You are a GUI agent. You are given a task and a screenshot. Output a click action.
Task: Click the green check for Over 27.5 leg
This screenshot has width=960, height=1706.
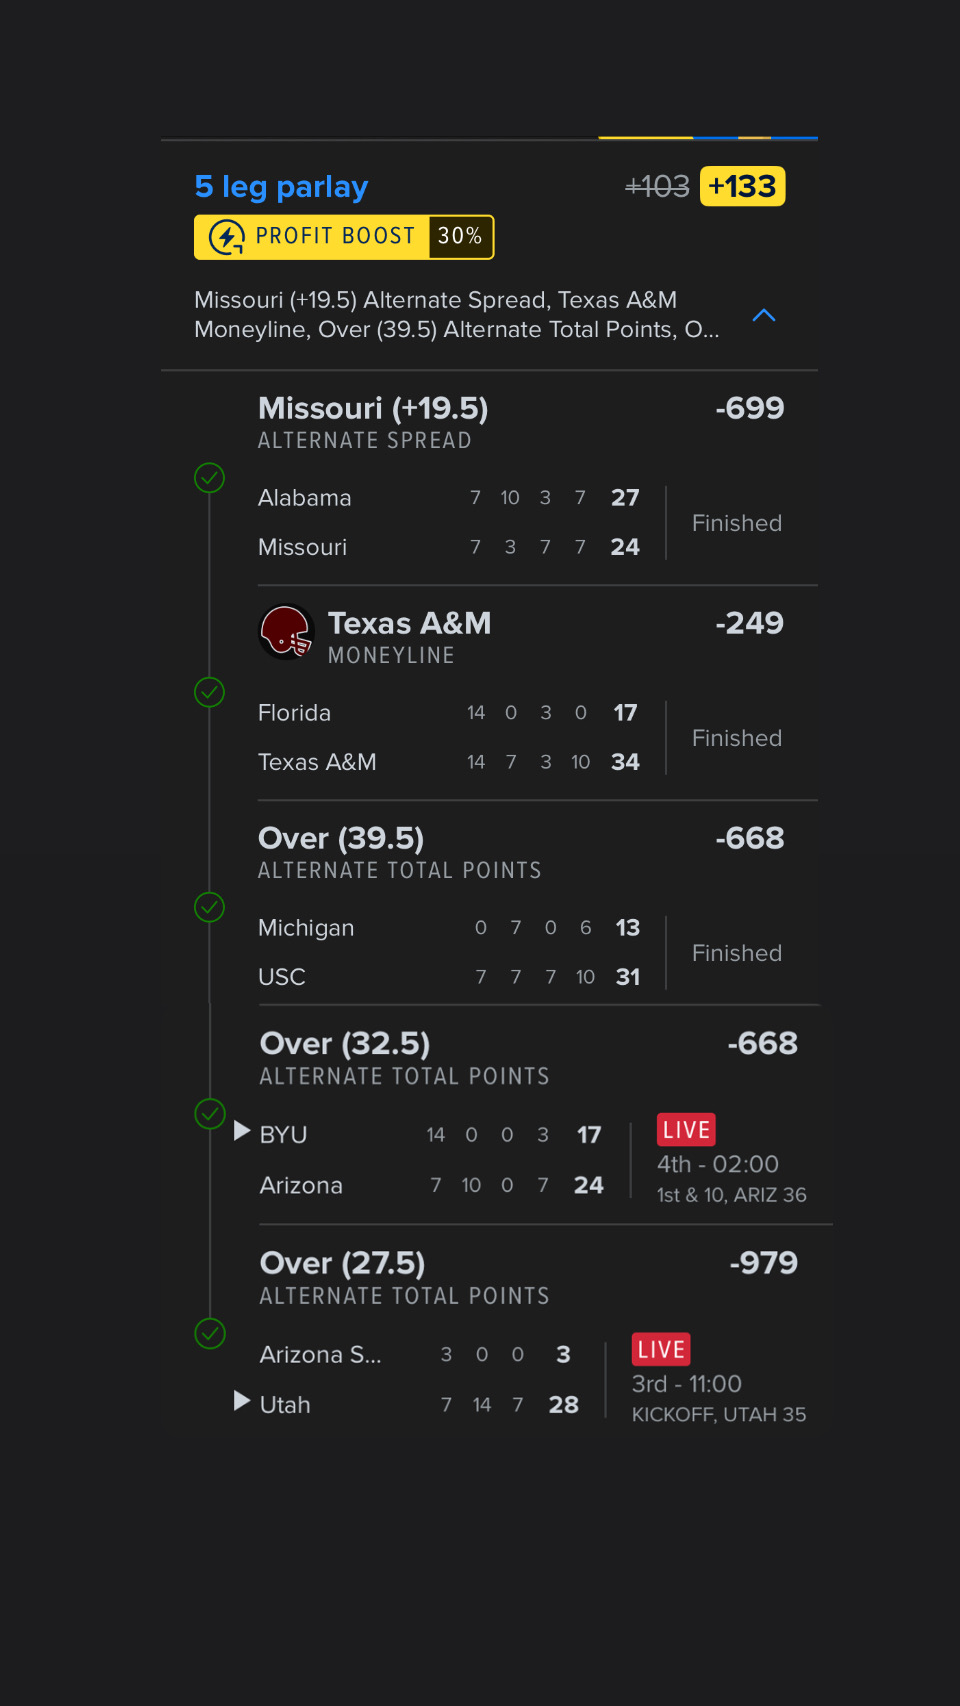pyautogui.click(x=210, y=1333)
